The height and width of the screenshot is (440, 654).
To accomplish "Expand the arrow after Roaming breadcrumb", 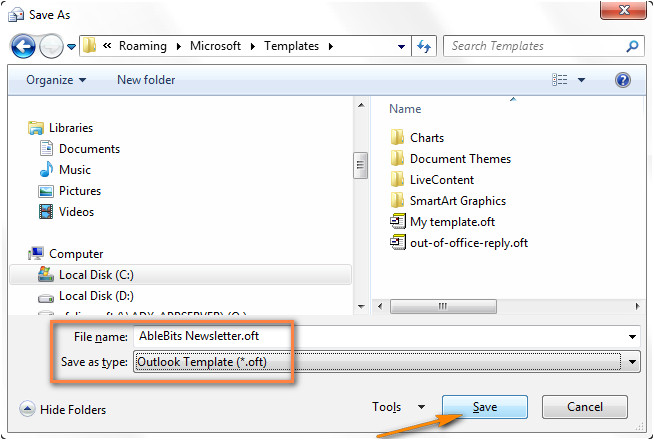I will 179,46.
